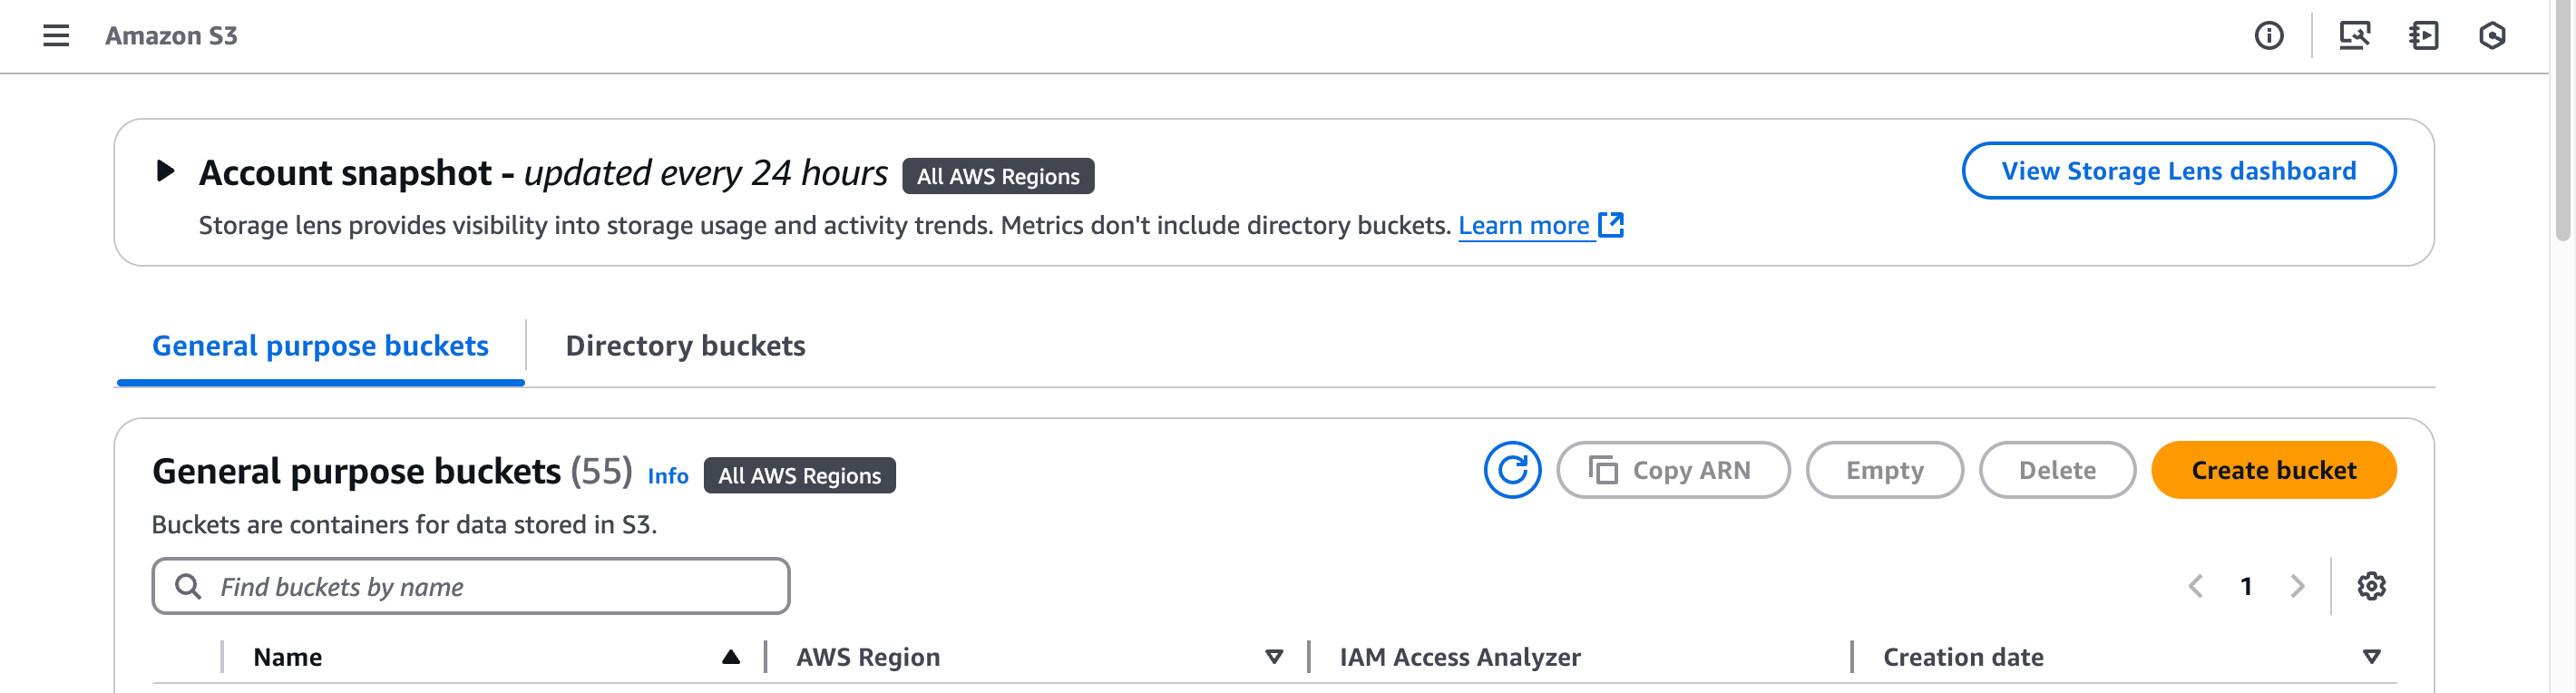Go to previous page of buckets
2576x693 pixels.
click(x=2195, y=586)
